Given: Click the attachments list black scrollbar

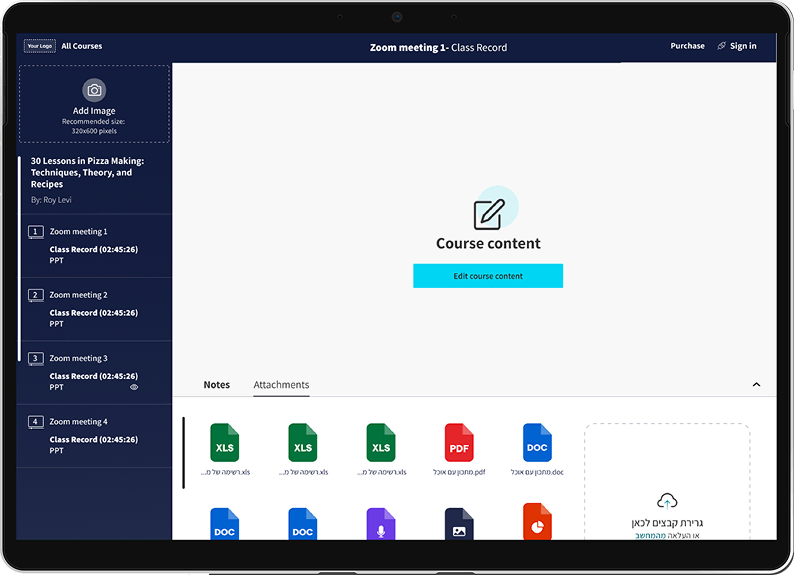Looking at the screenshot, I should tap(183, 453).
